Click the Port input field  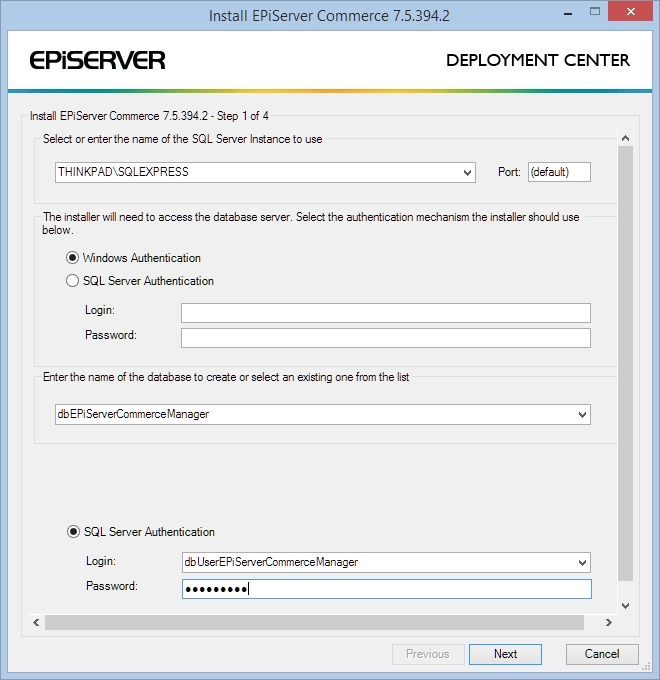[559, 172]
